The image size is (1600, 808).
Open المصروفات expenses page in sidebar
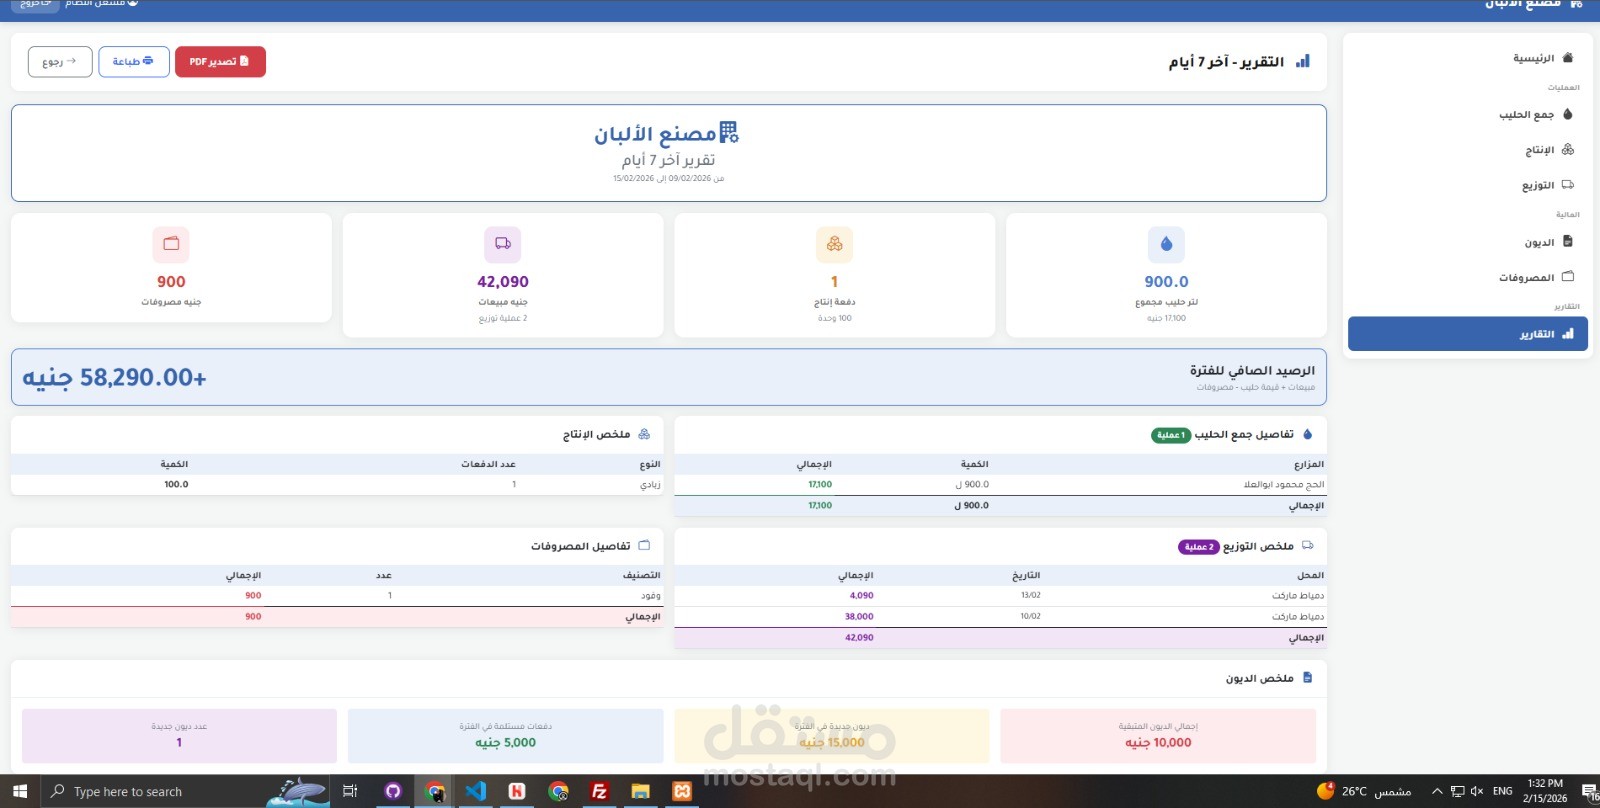[x=1467, y=277]
